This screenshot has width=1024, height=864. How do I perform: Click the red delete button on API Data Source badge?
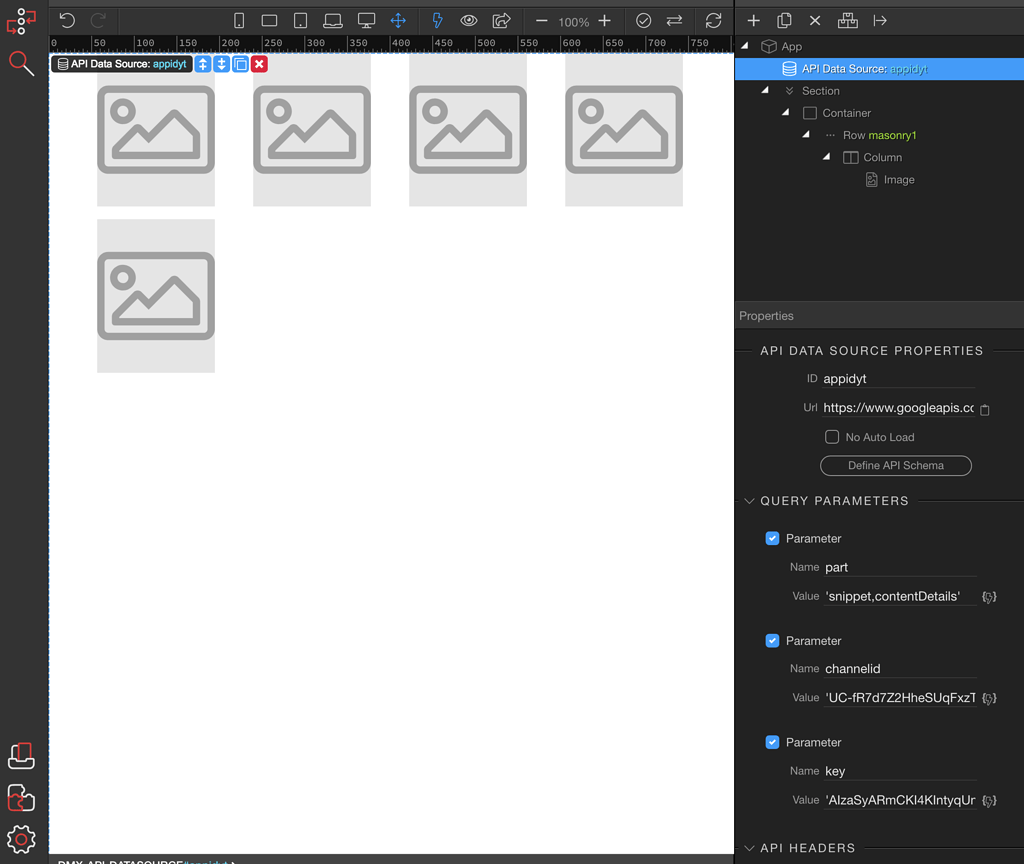point(259,64)
